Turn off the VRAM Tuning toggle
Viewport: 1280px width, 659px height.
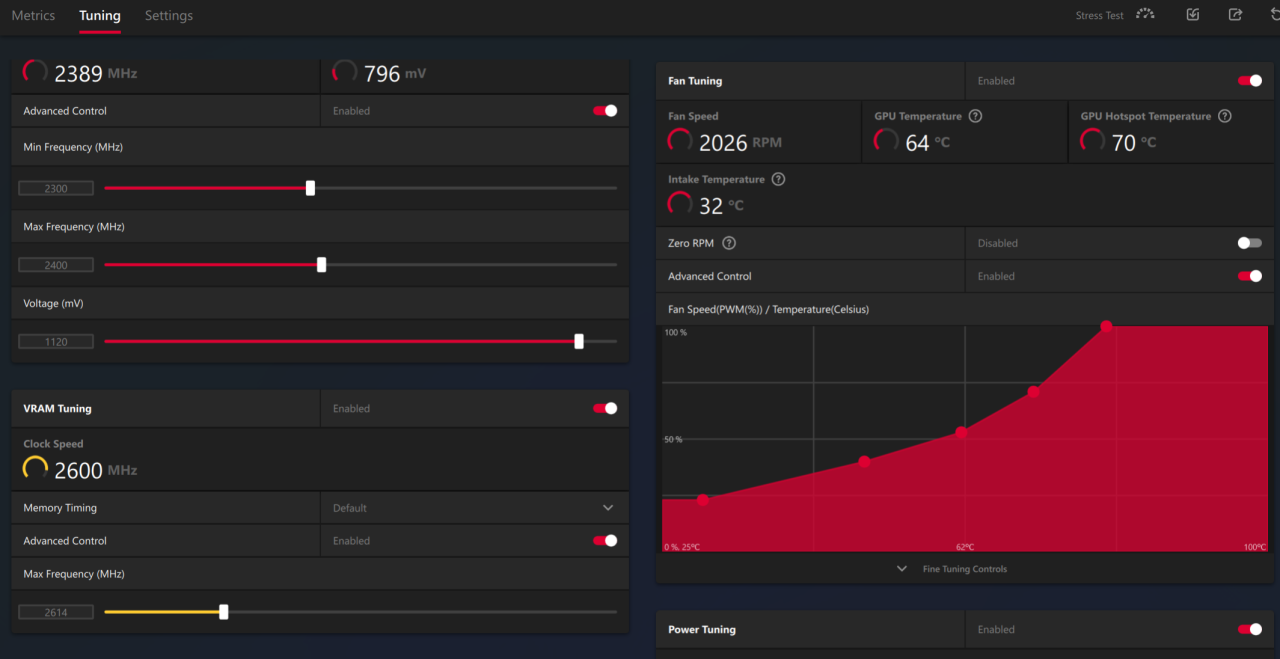605,409
